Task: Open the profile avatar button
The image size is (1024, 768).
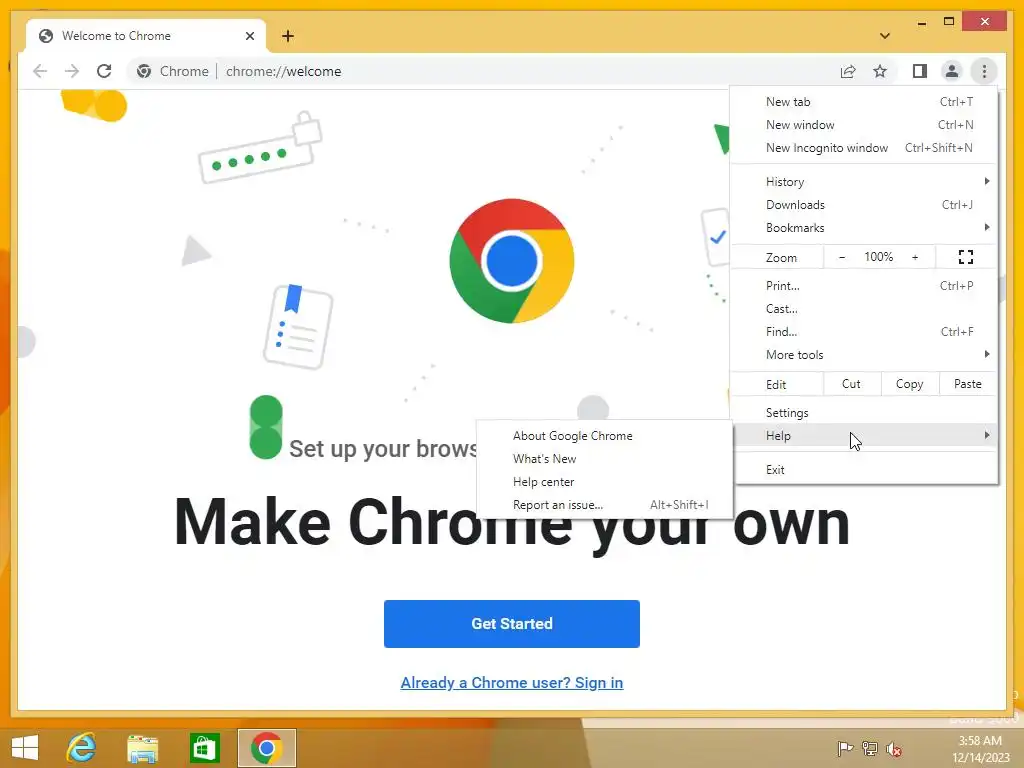Action: point(952,71)
